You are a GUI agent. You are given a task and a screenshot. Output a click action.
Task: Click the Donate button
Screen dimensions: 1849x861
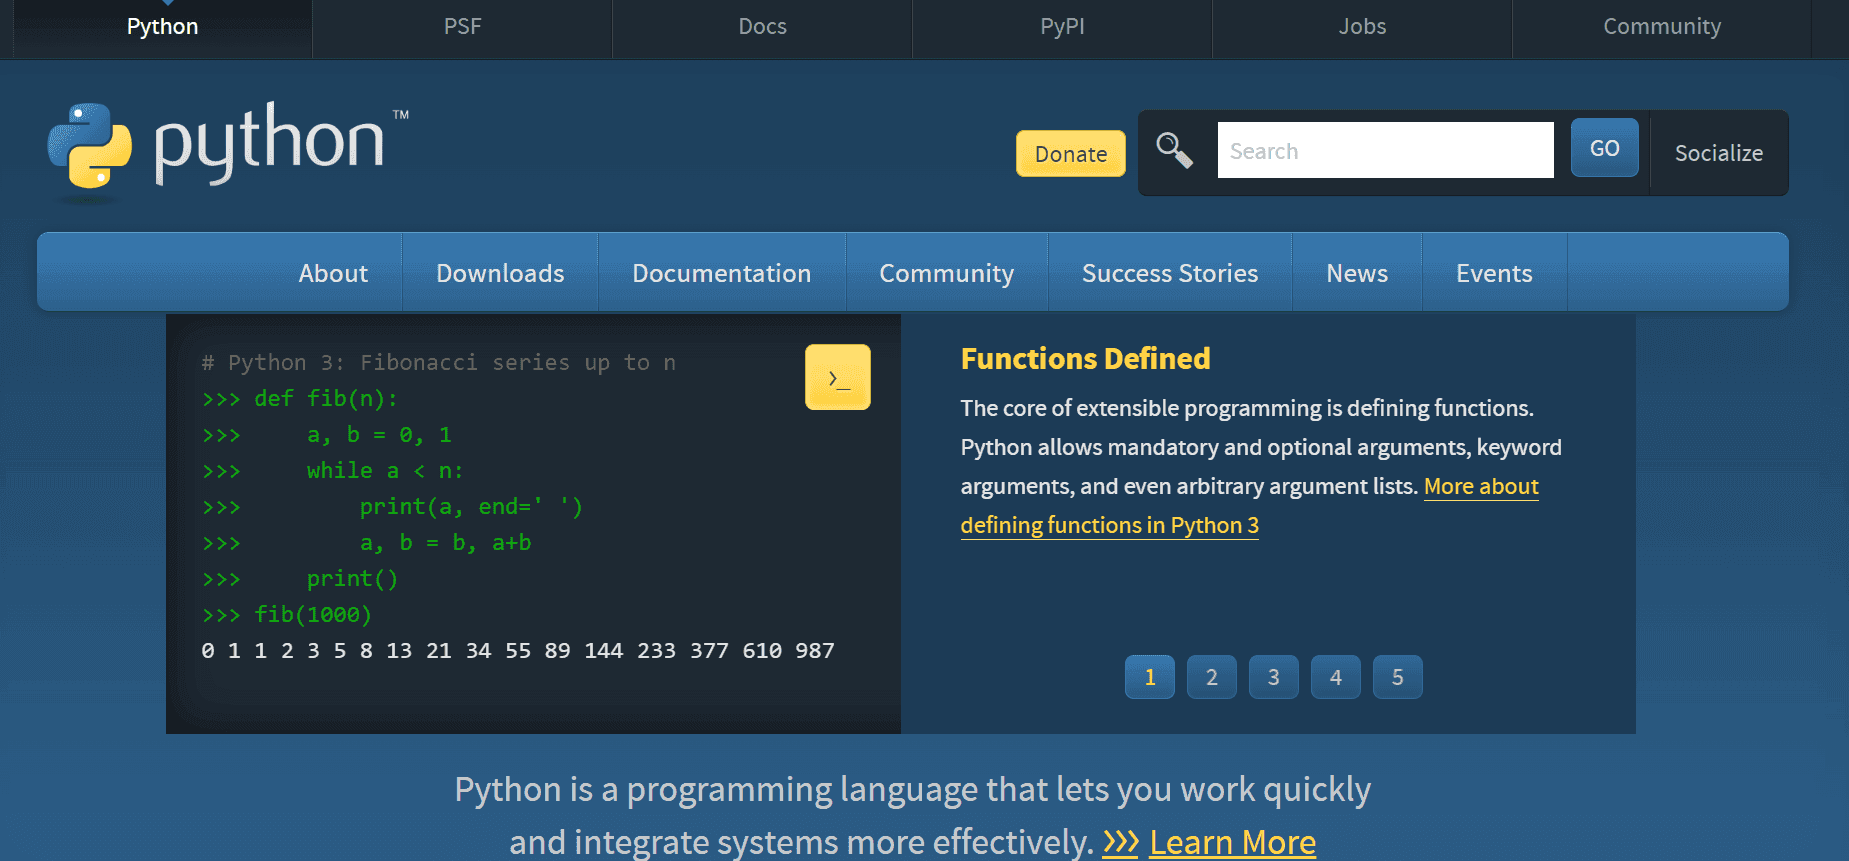(x=1071, y=154)
